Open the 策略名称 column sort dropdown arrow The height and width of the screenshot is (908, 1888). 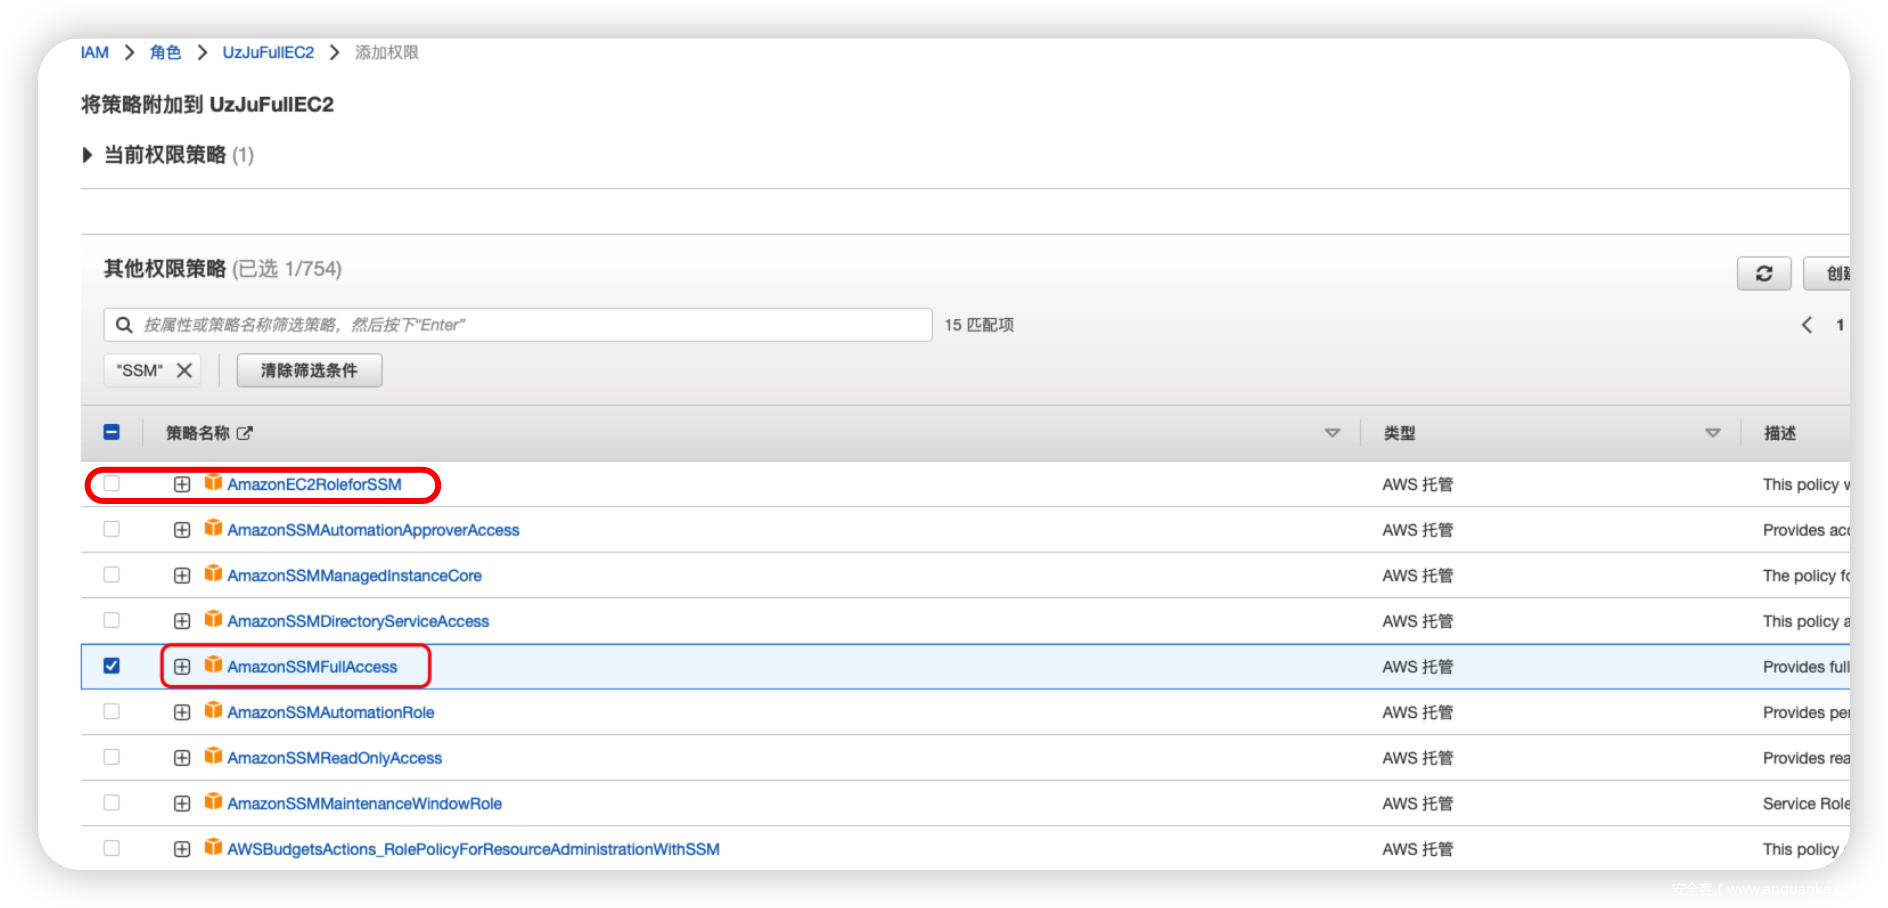click(x=1332, y=433)
